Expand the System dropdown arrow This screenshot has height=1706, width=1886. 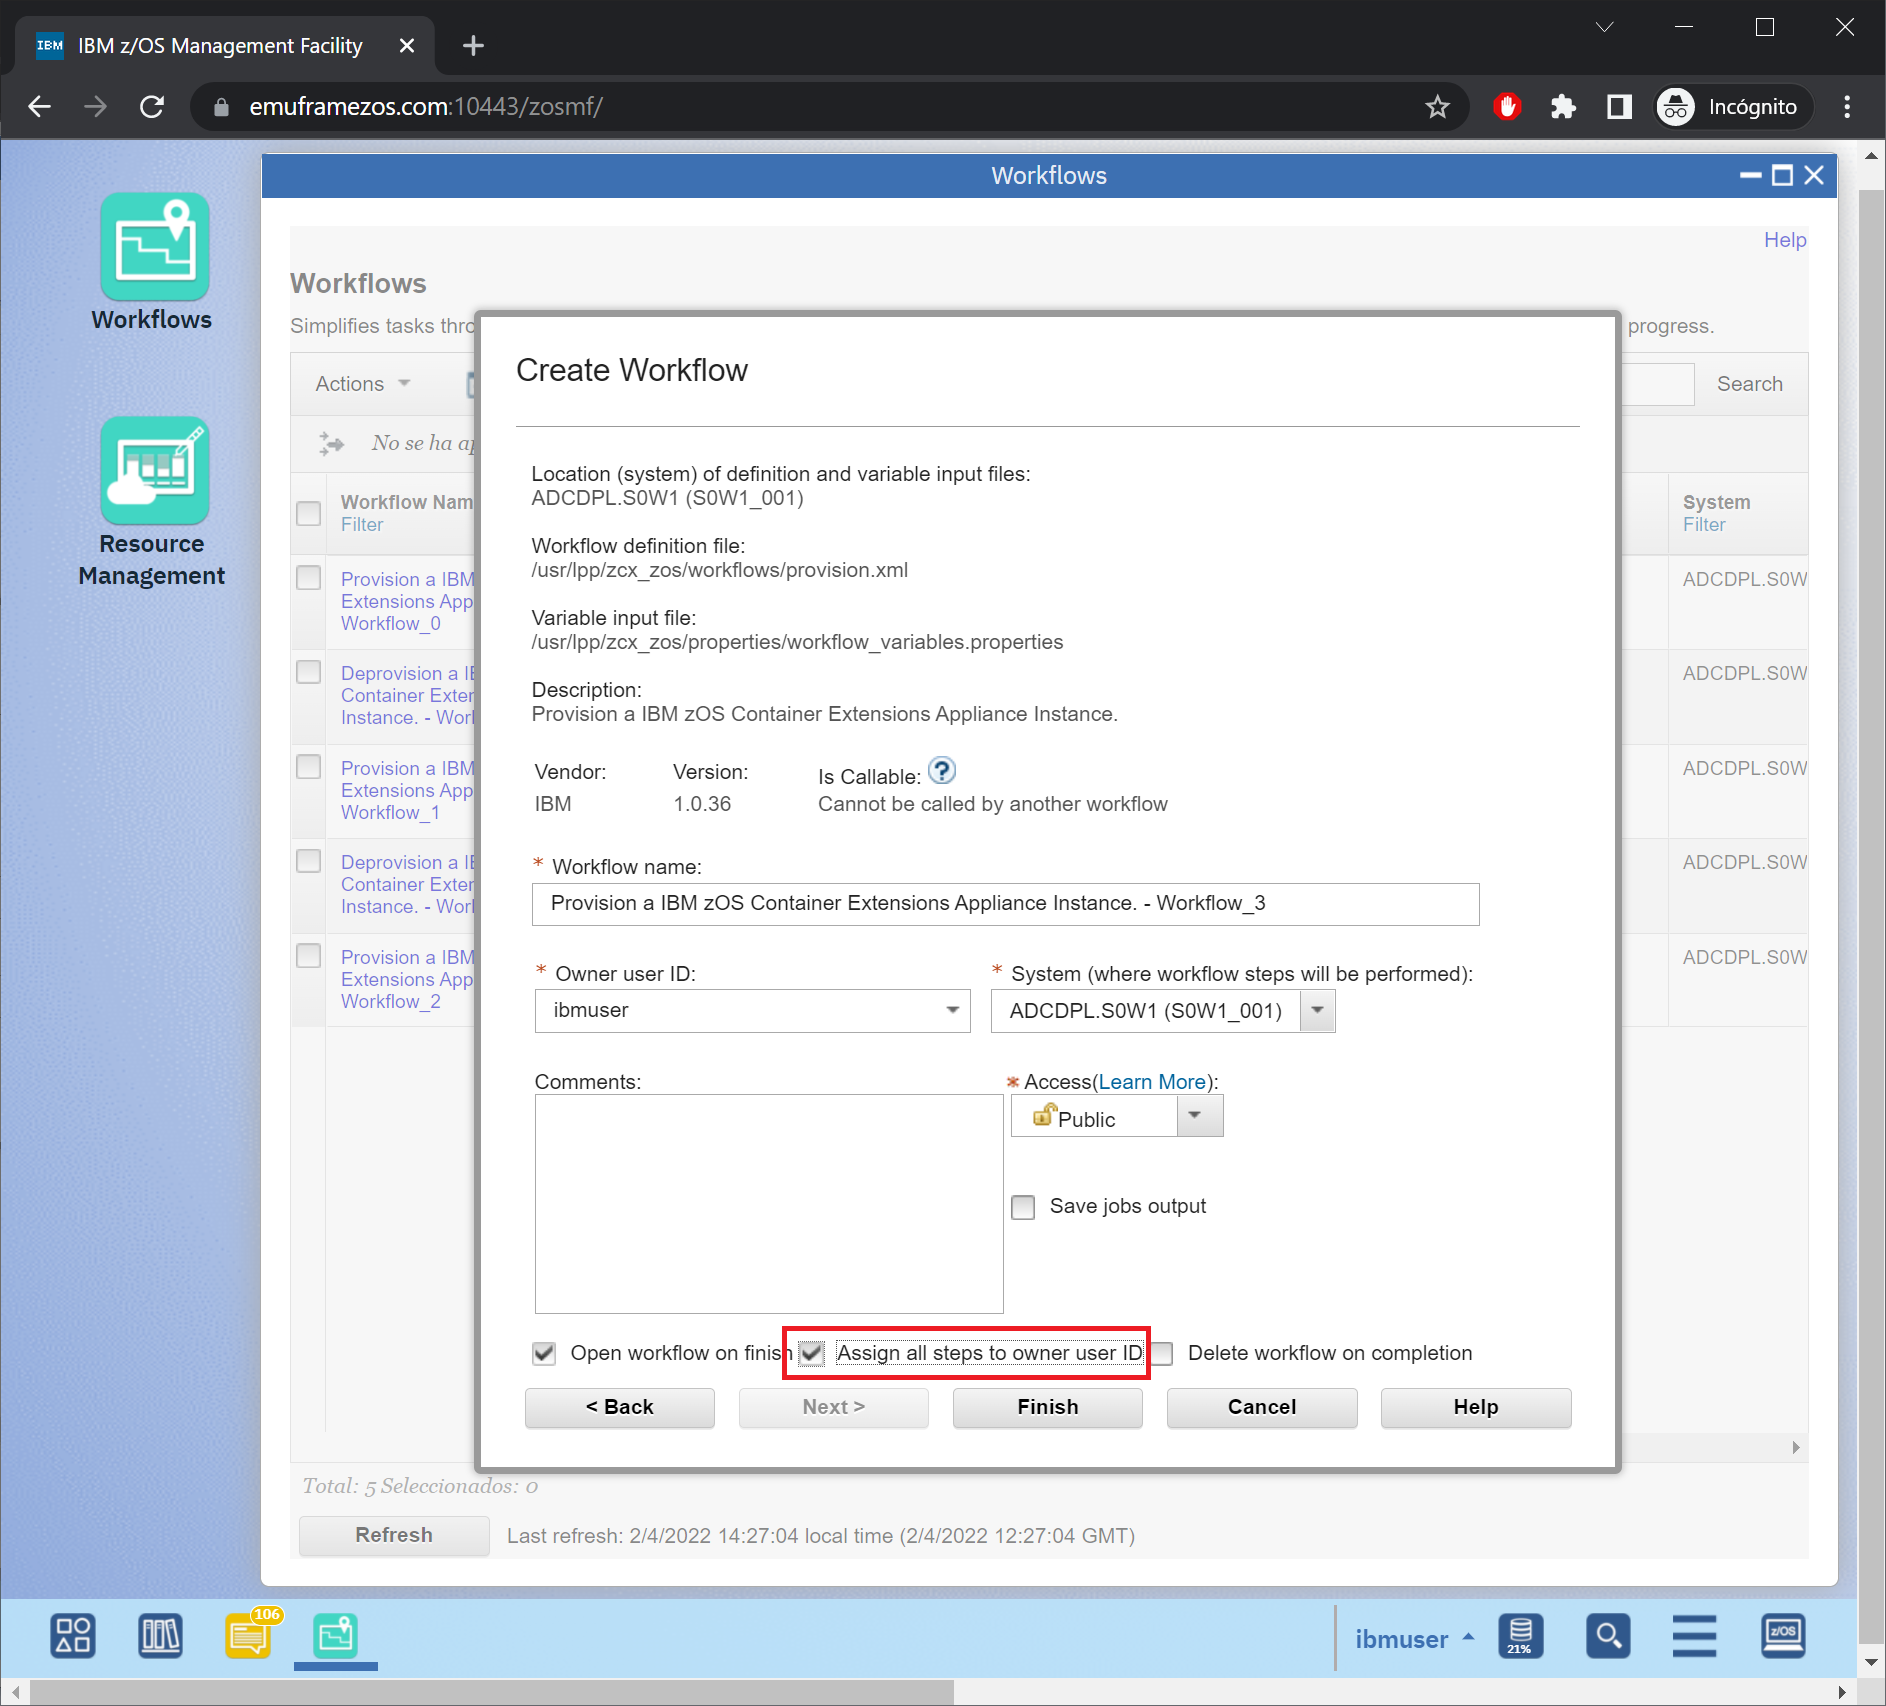point(1317,1010)
